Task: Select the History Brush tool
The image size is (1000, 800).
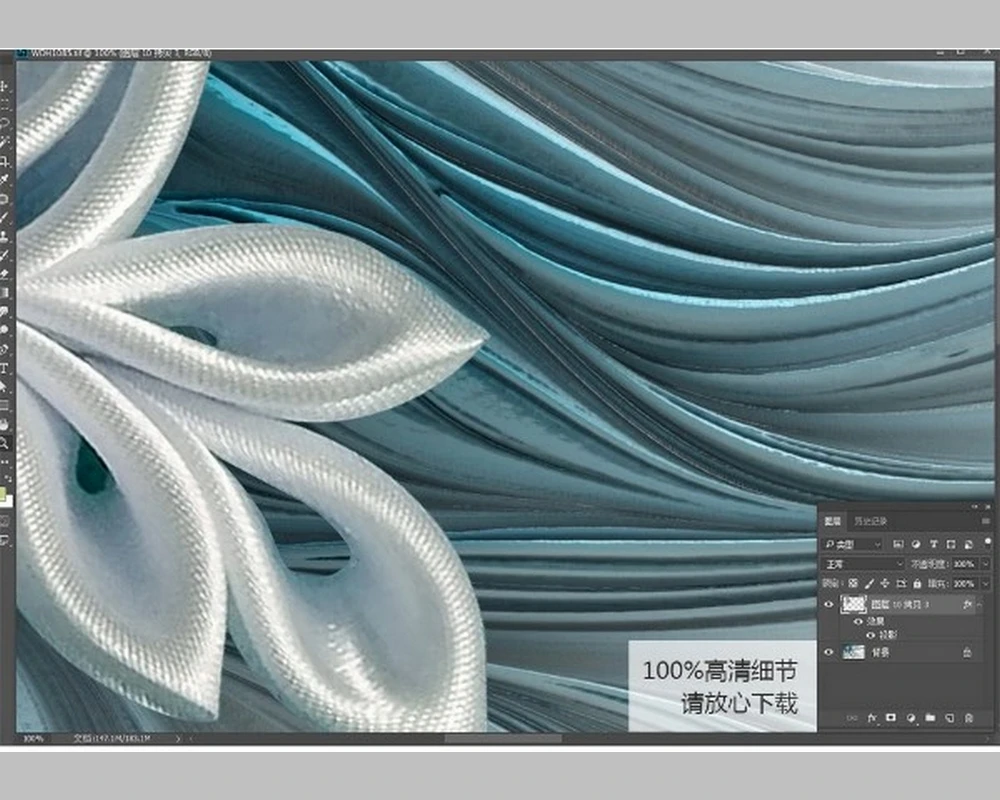Action: pyautogui.click(x=5, y=255)
